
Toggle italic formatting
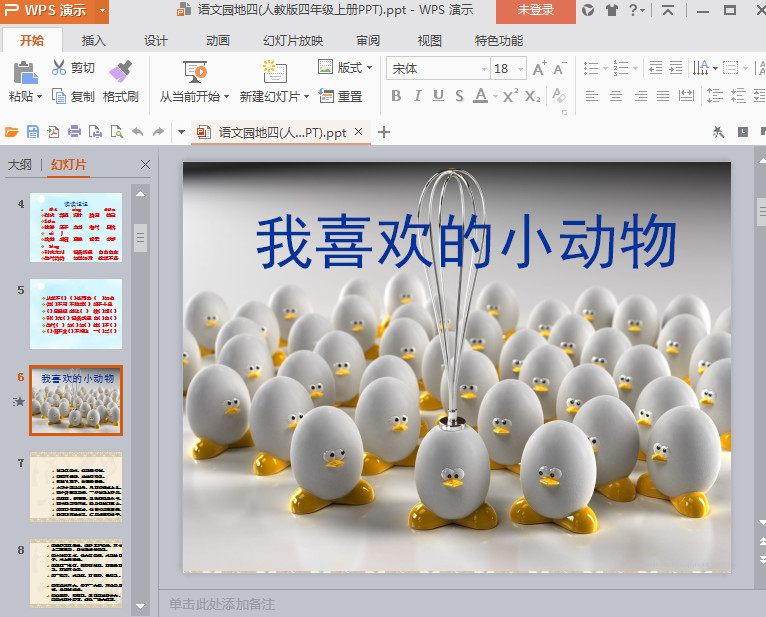coord(418,97)
